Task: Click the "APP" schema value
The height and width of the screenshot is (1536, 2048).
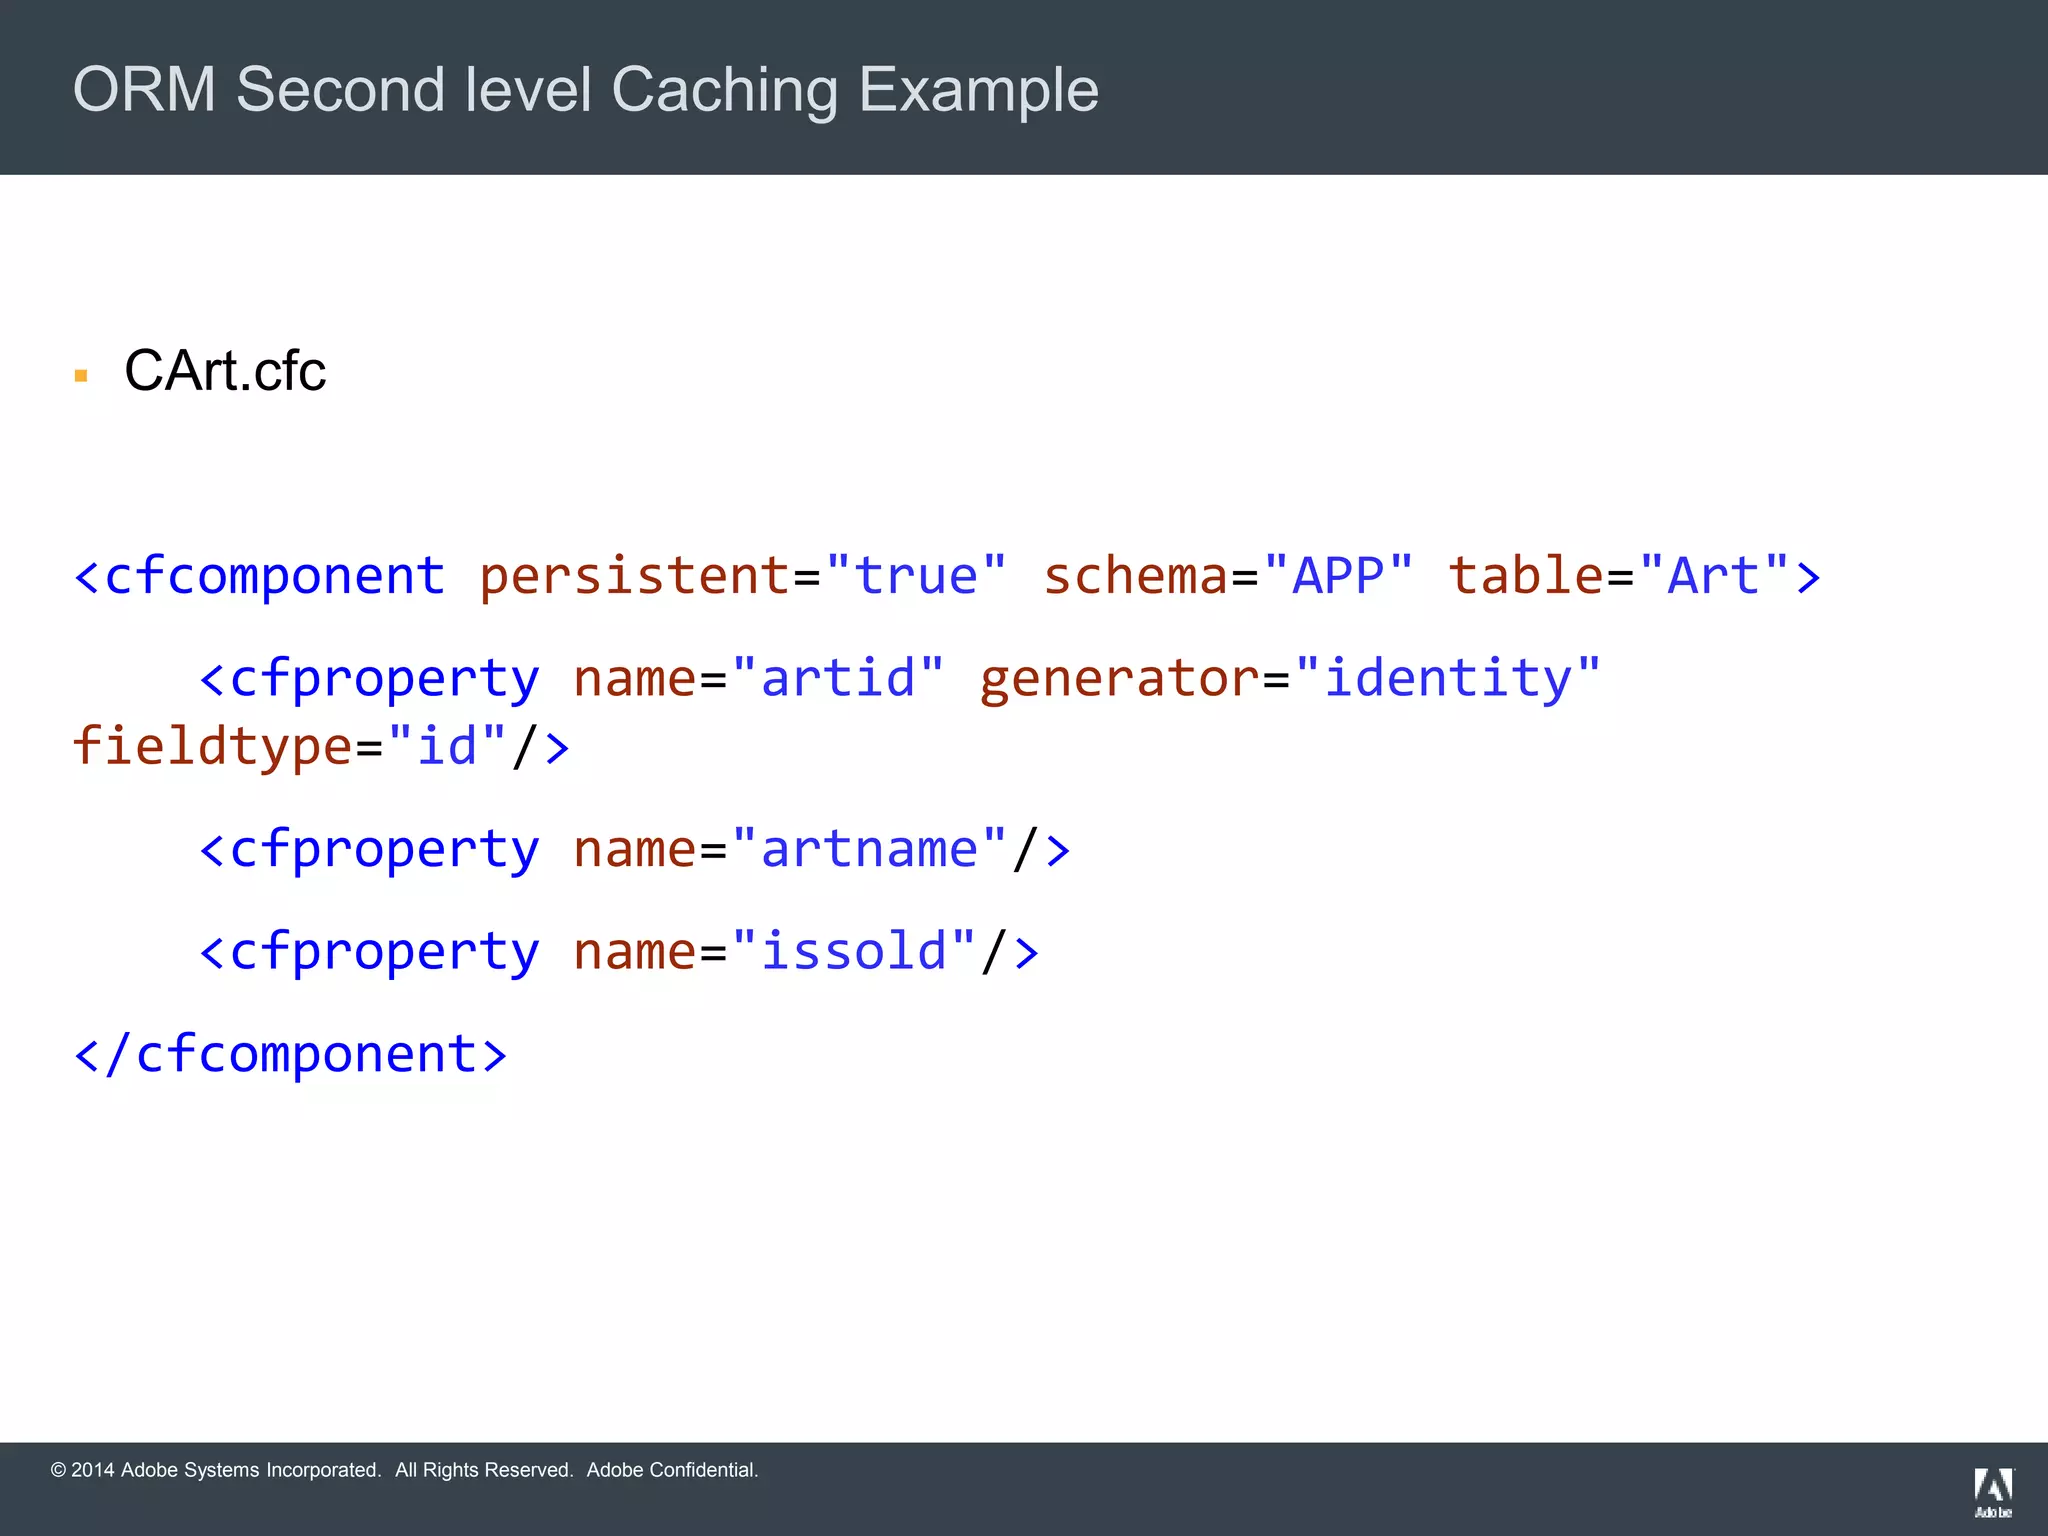Action: [1338, 577]
